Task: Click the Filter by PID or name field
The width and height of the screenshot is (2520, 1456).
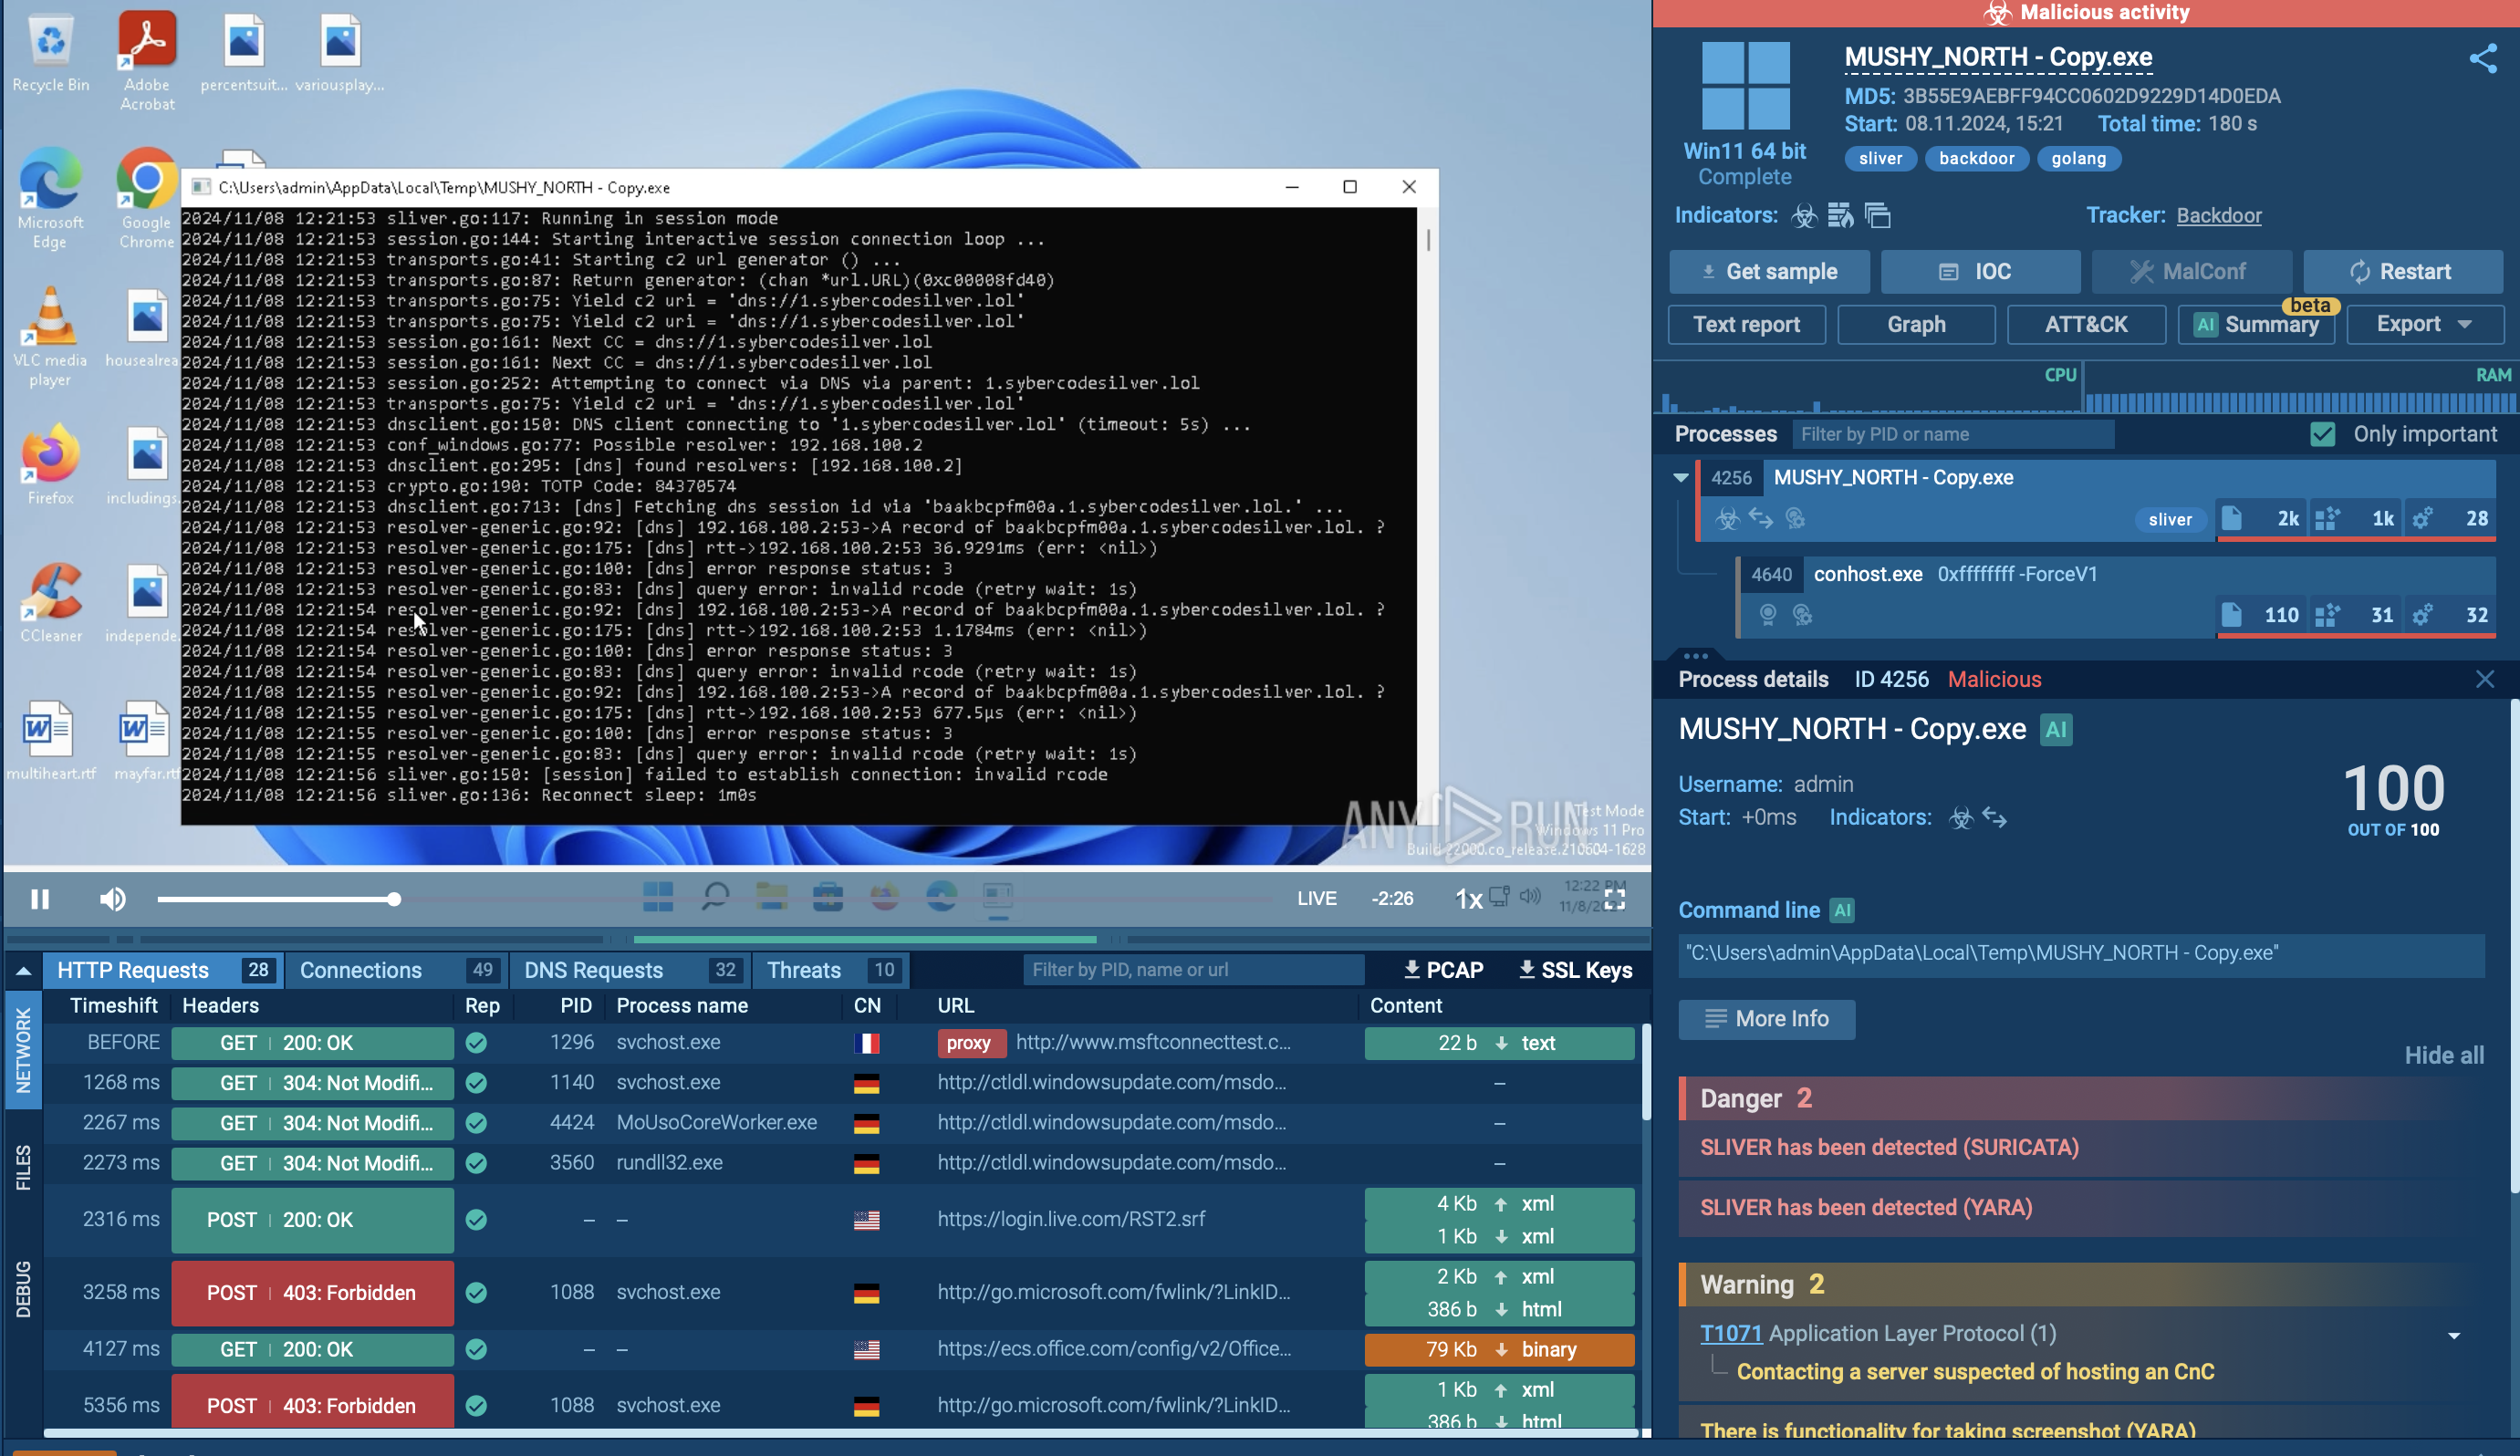Action: [1954, 434]
